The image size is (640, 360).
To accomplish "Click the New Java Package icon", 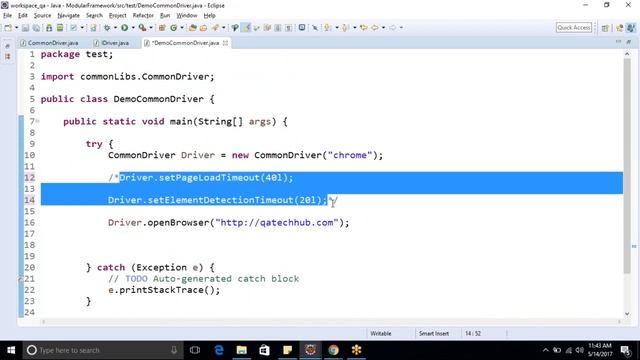I will (x=162, y=28).
